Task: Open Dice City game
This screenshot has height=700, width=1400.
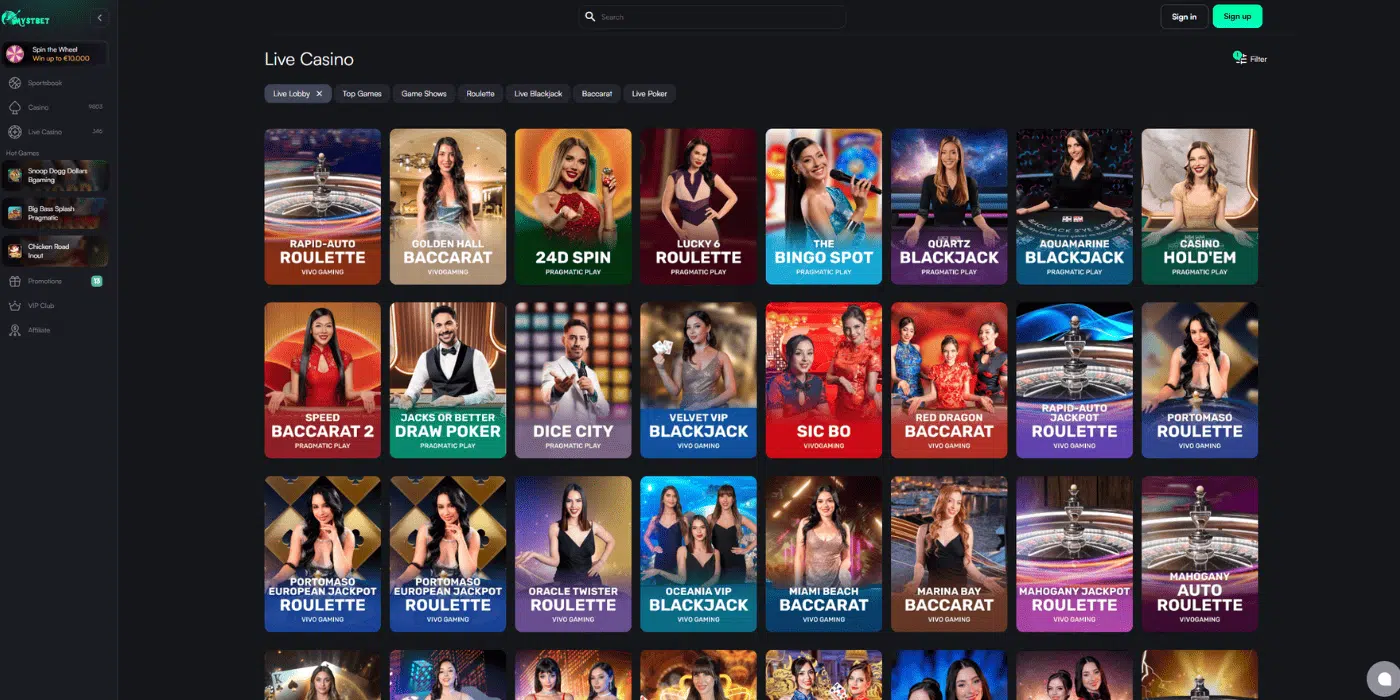Action: (x=573, y=380)
